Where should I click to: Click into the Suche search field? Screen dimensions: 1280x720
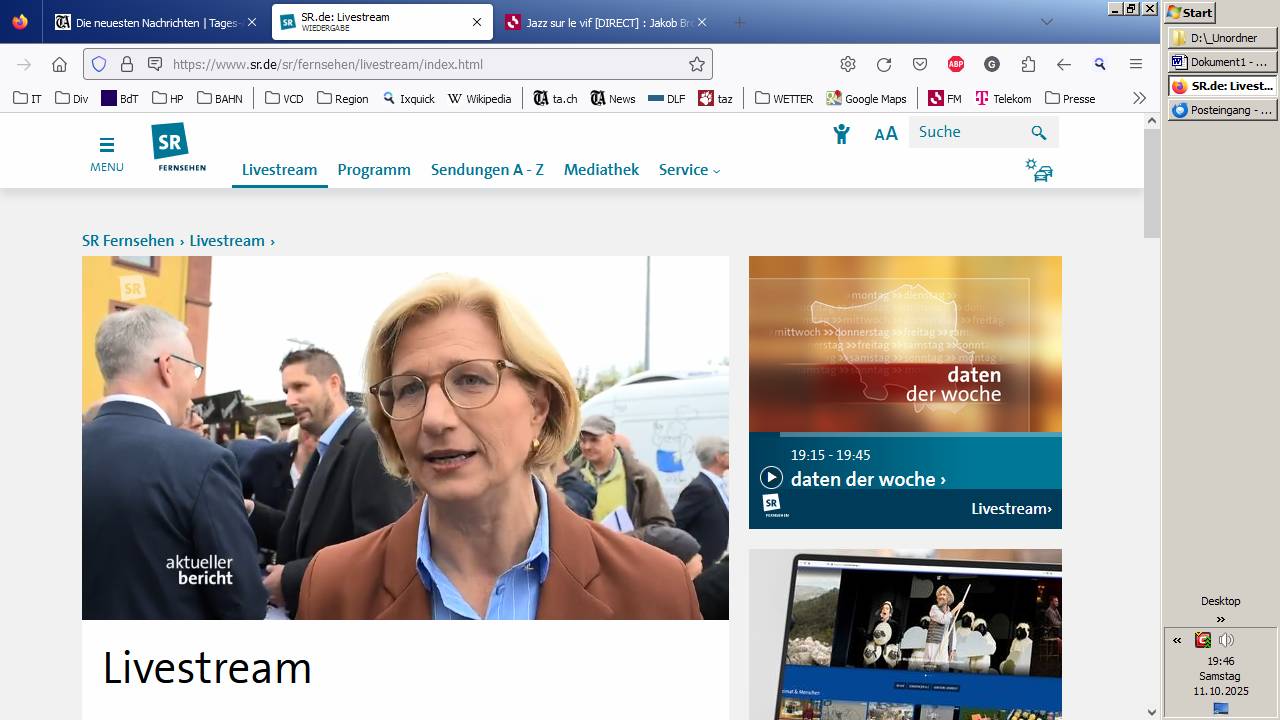coord(968,132)
